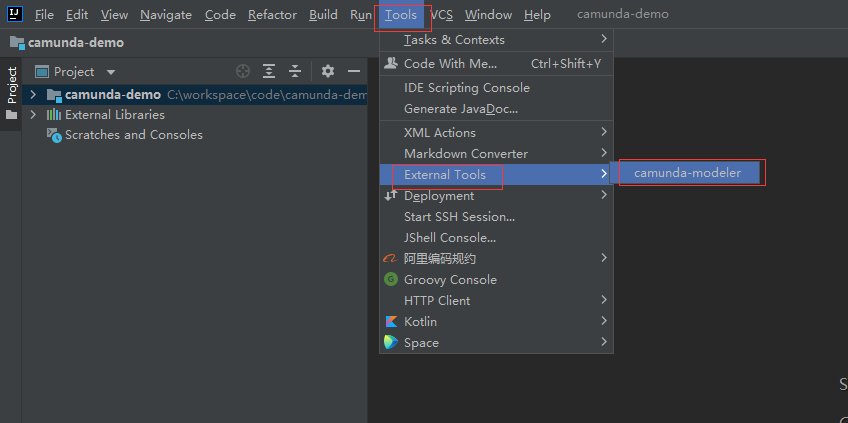The width and height of the screenshot is (848, 423).
Task: Open the Help menu
Action: 537,15
